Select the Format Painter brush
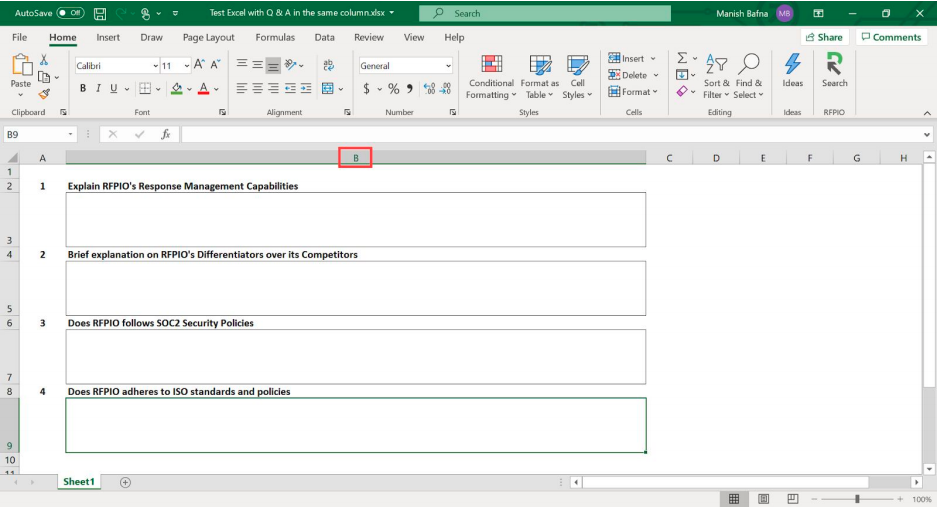 coord(44,94)
